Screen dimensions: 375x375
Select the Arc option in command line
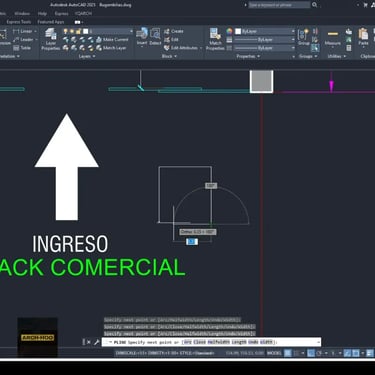(x=188, y=342)
